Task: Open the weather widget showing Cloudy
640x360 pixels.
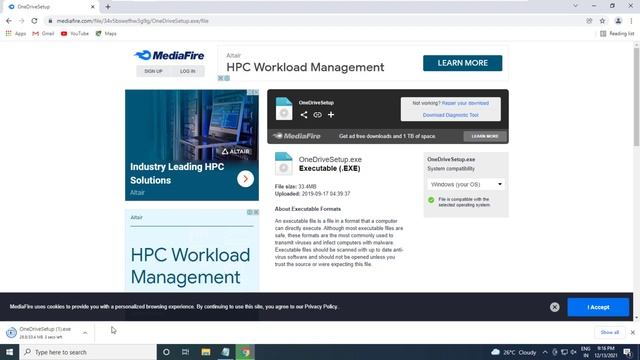Action: pyautogui.click(x=514, y=352)
